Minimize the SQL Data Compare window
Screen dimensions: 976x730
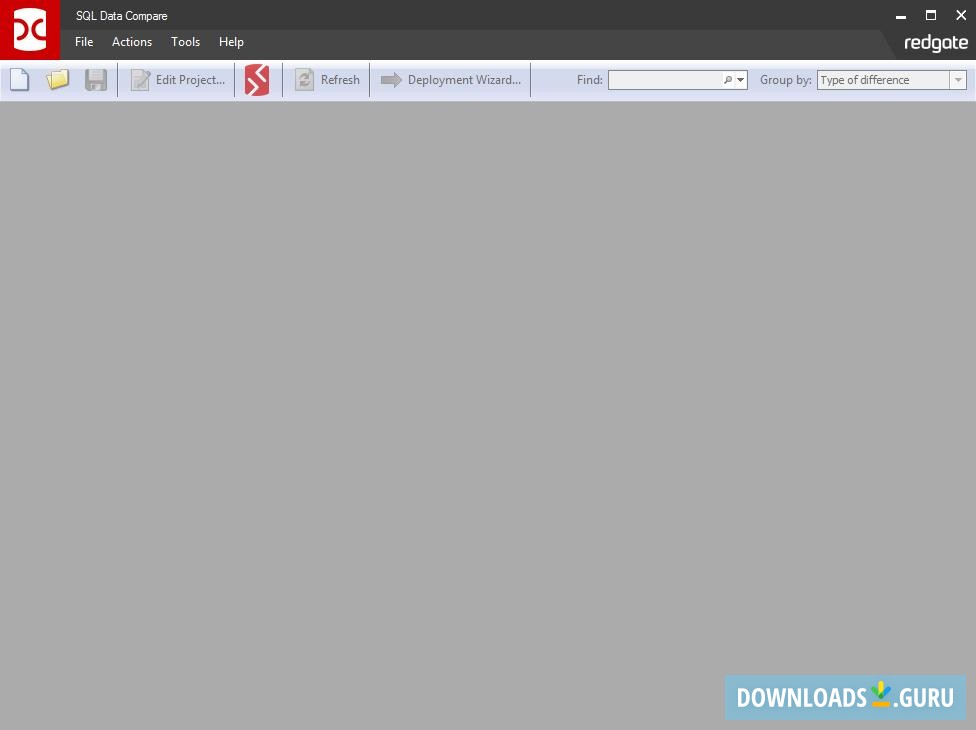tap(901, 16)
